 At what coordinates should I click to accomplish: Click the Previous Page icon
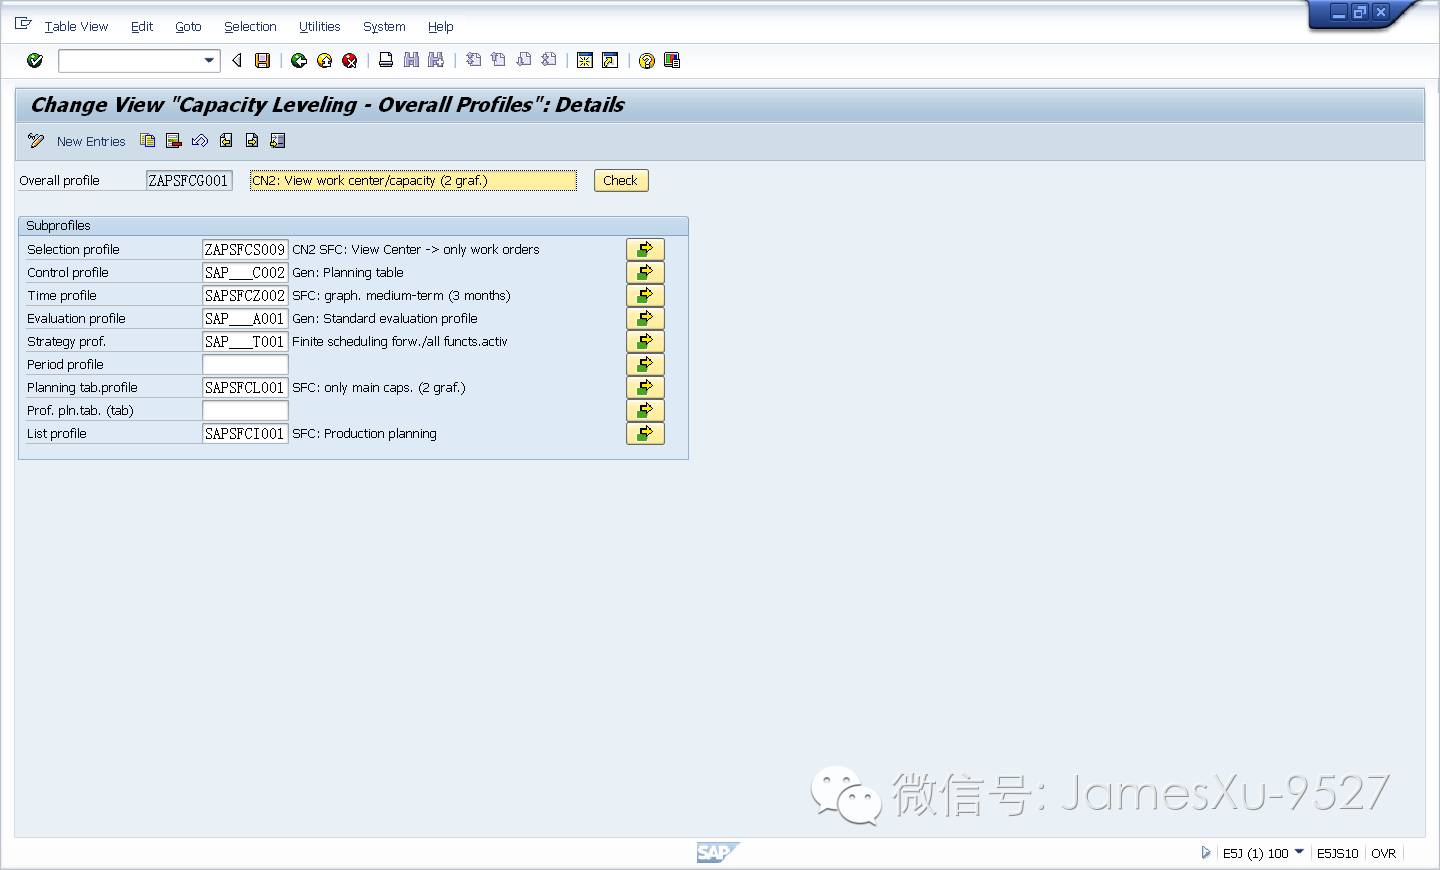(x=499, y=60)
